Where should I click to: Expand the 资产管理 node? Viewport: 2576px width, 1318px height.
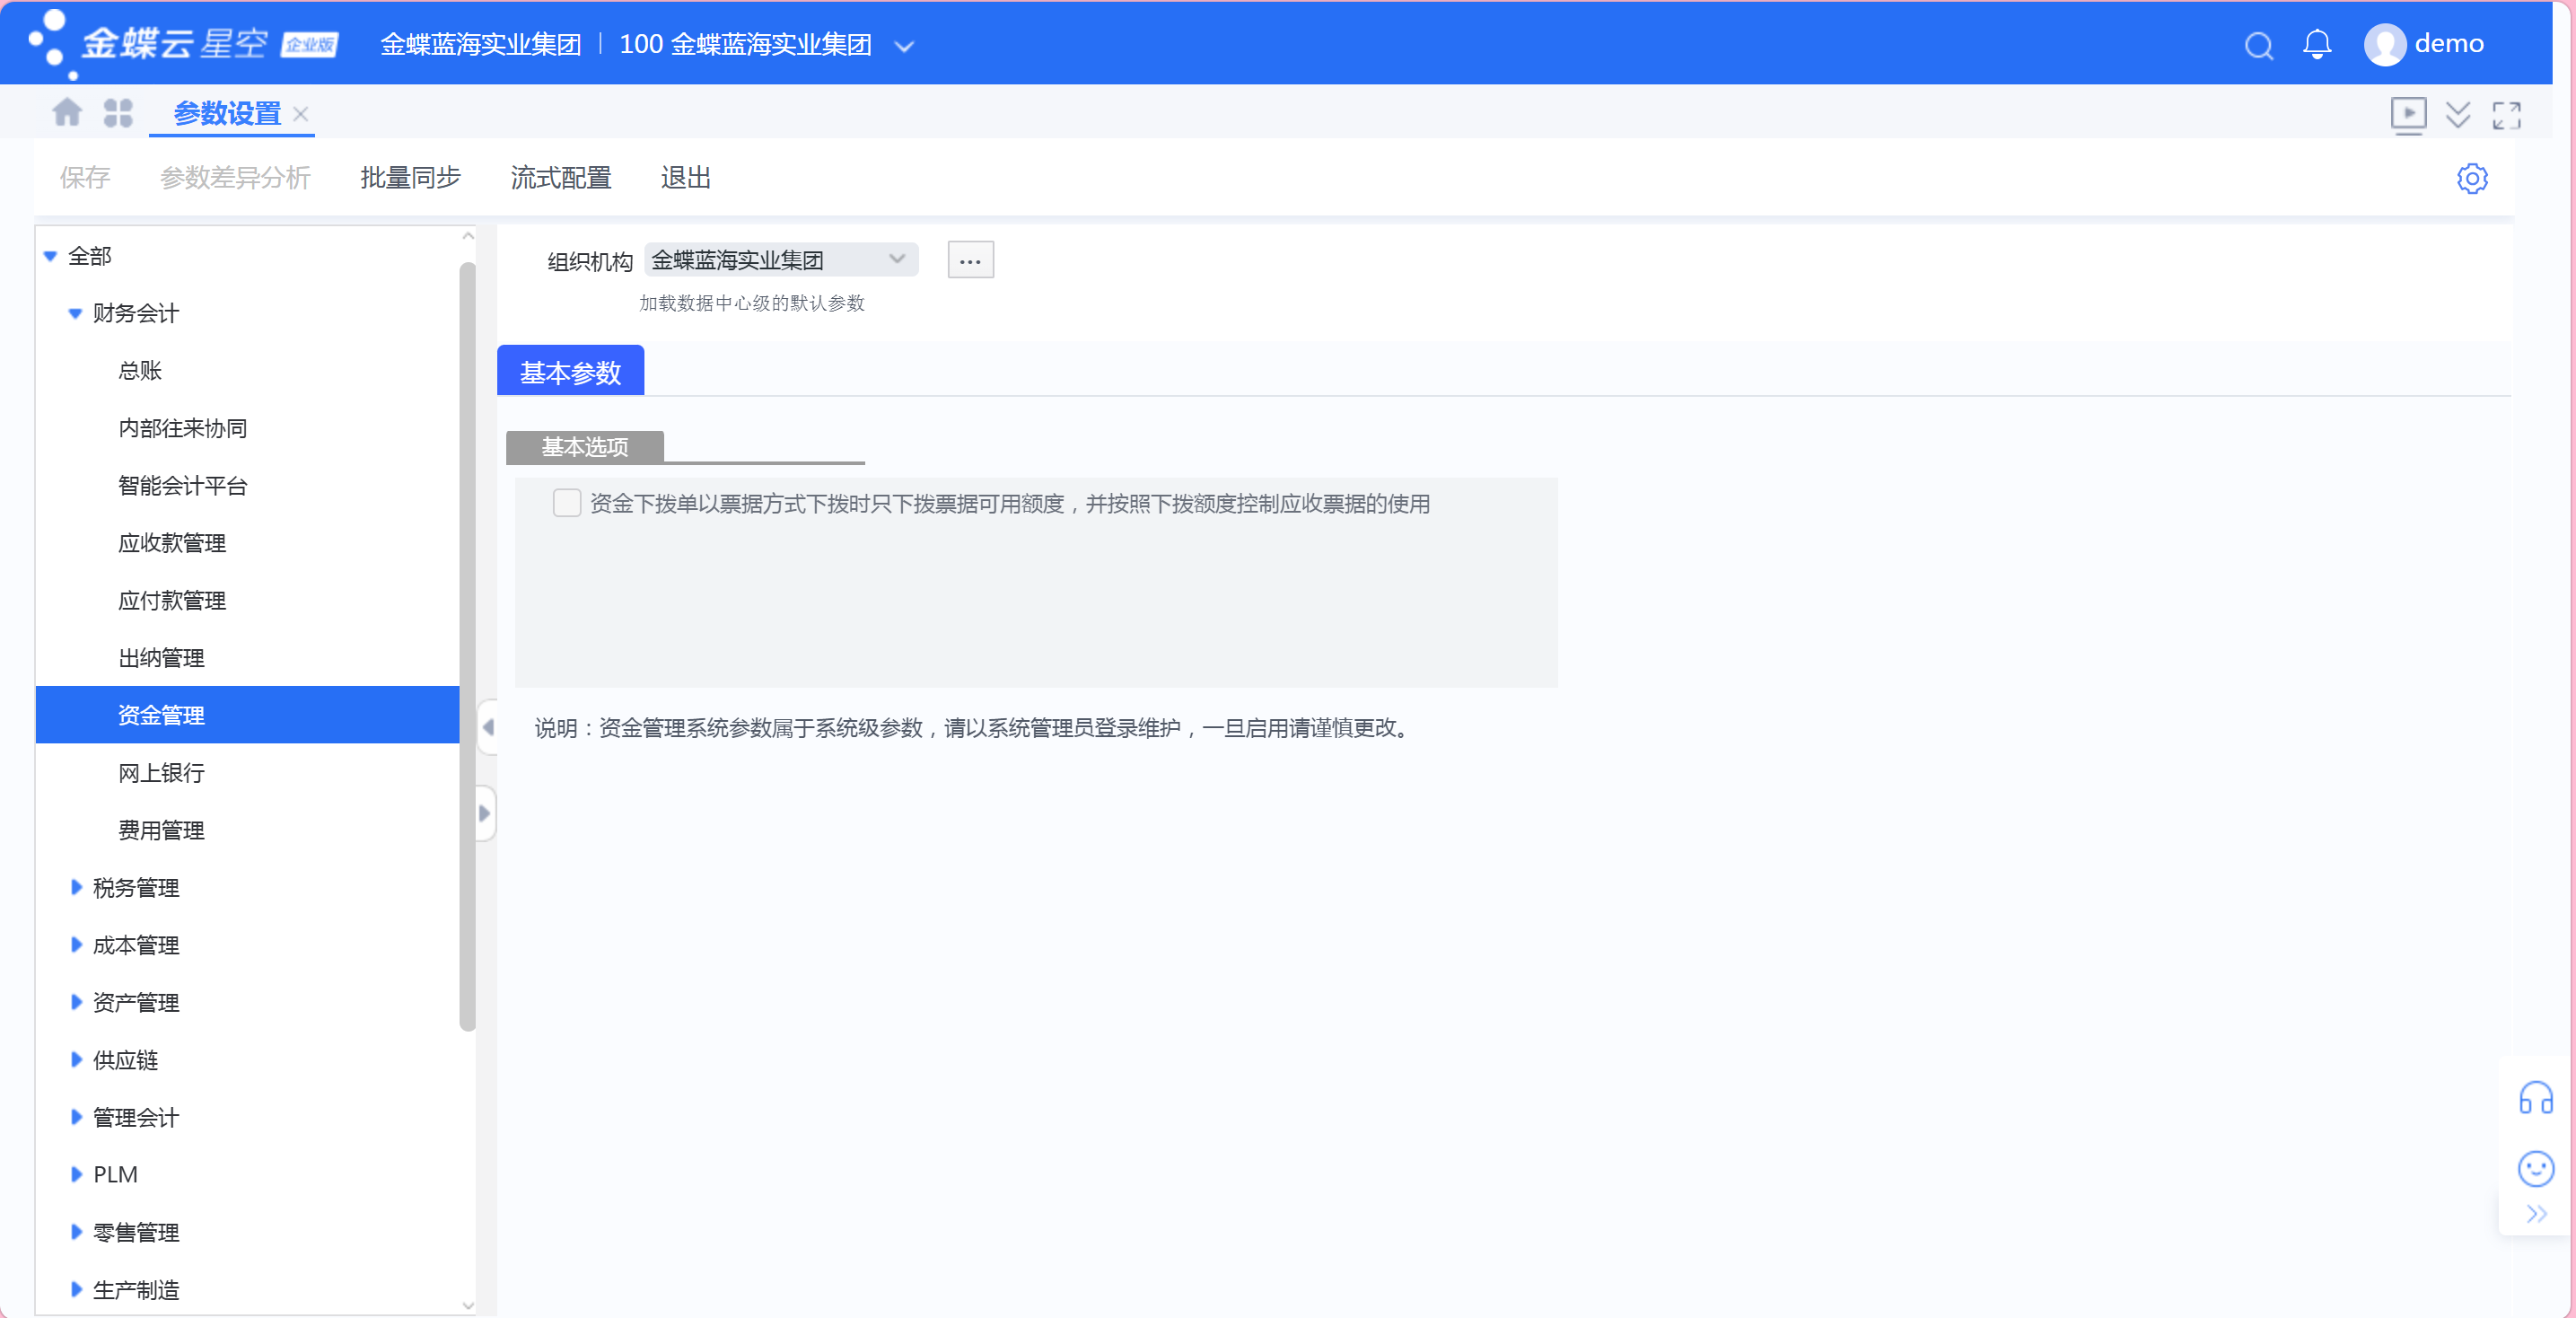pos(76,1002)
